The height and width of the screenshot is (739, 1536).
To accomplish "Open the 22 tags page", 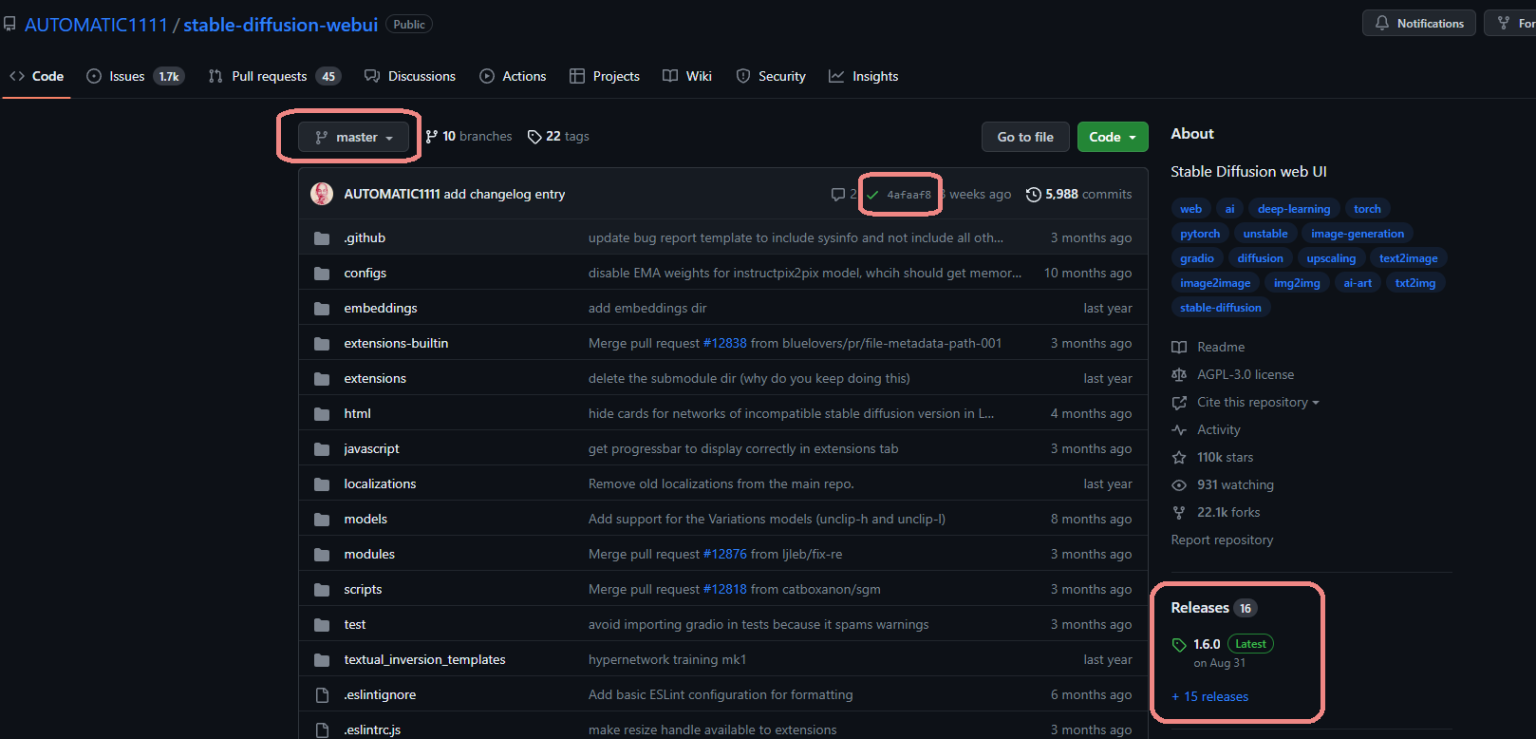I will [558, 137].
